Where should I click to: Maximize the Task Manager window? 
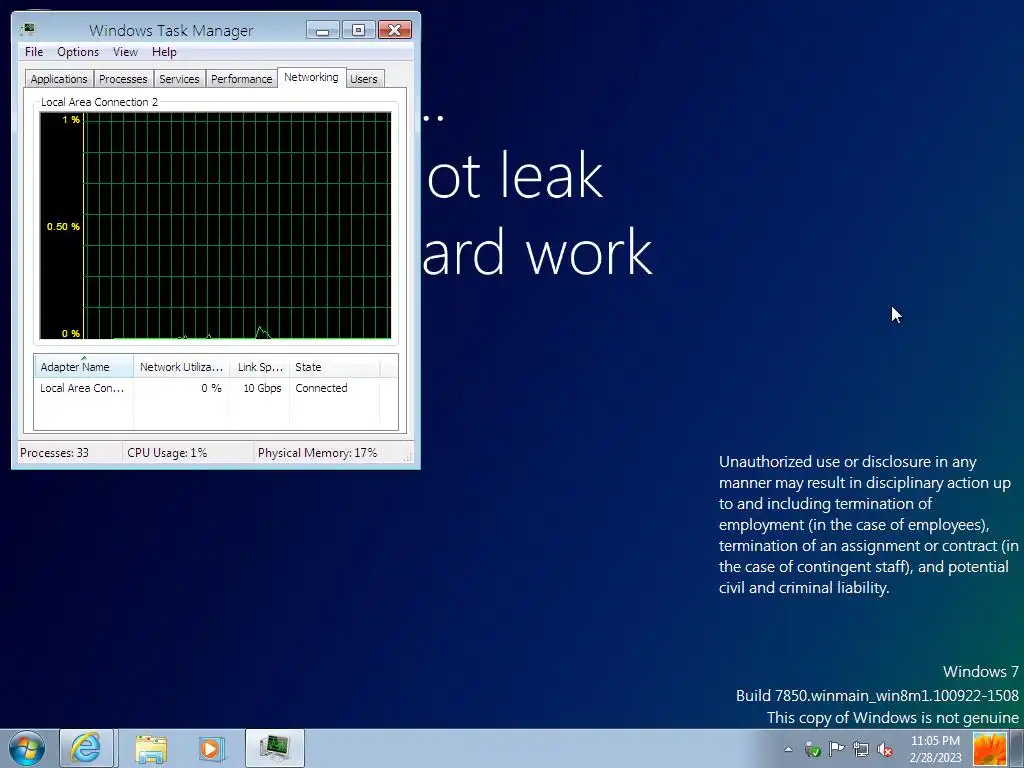[359, 30]
